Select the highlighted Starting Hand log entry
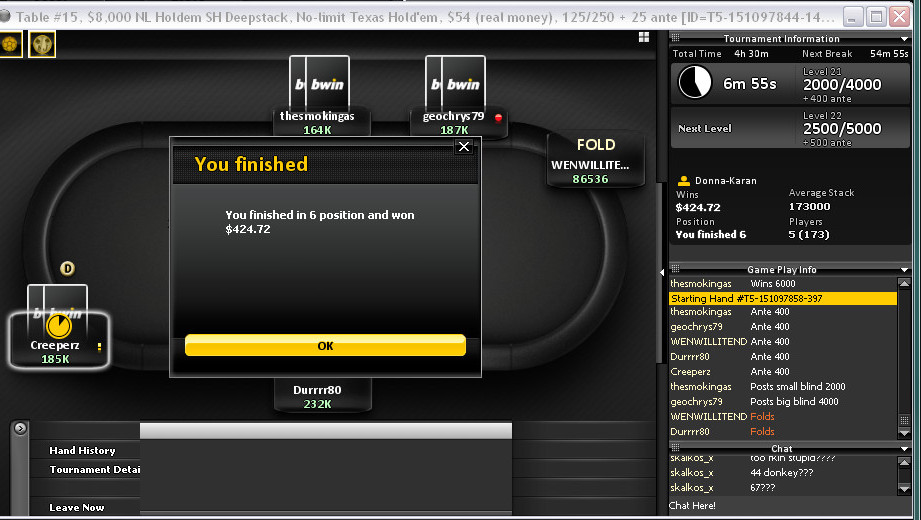This screenshot has width=921, height=520. pos(783,298)
